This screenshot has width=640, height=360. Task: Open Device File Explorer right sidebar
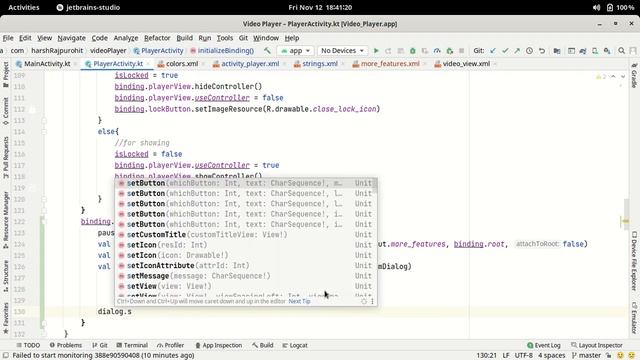coord(634,261)
